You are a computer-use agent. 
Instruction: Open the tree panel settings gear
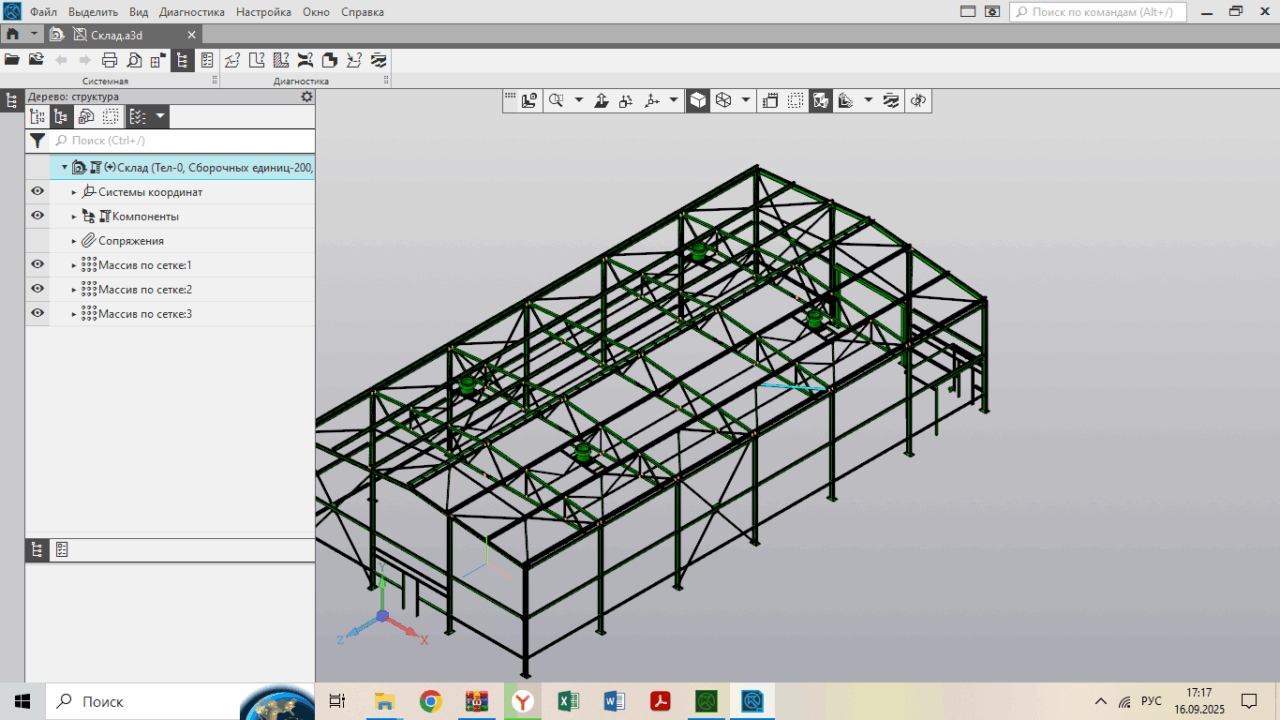coord(307,97)
